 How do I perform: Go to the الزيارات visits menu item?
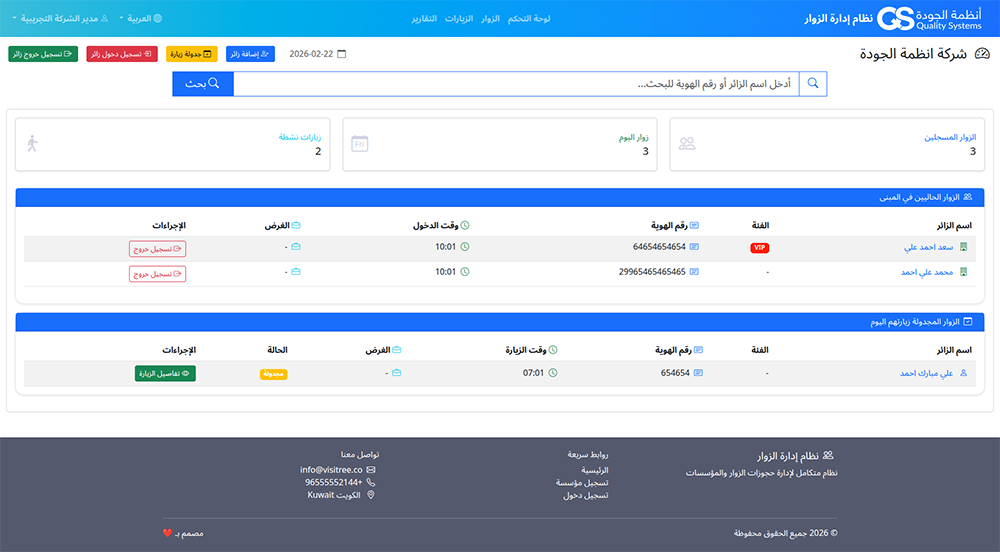[458, 19]
